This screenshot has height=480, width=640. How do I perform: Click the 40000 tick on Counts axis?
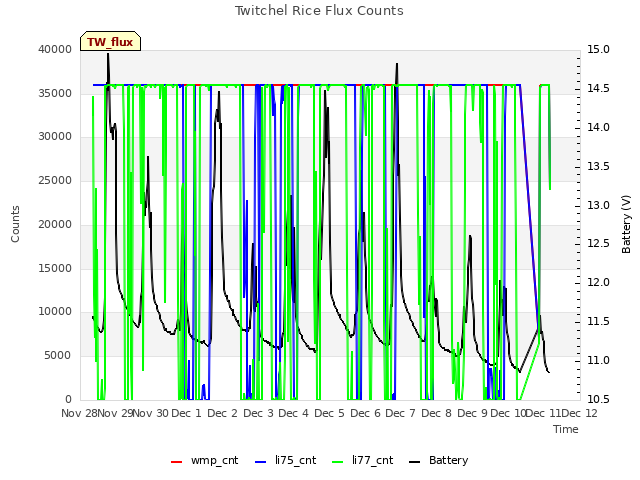tap(55, 49)
